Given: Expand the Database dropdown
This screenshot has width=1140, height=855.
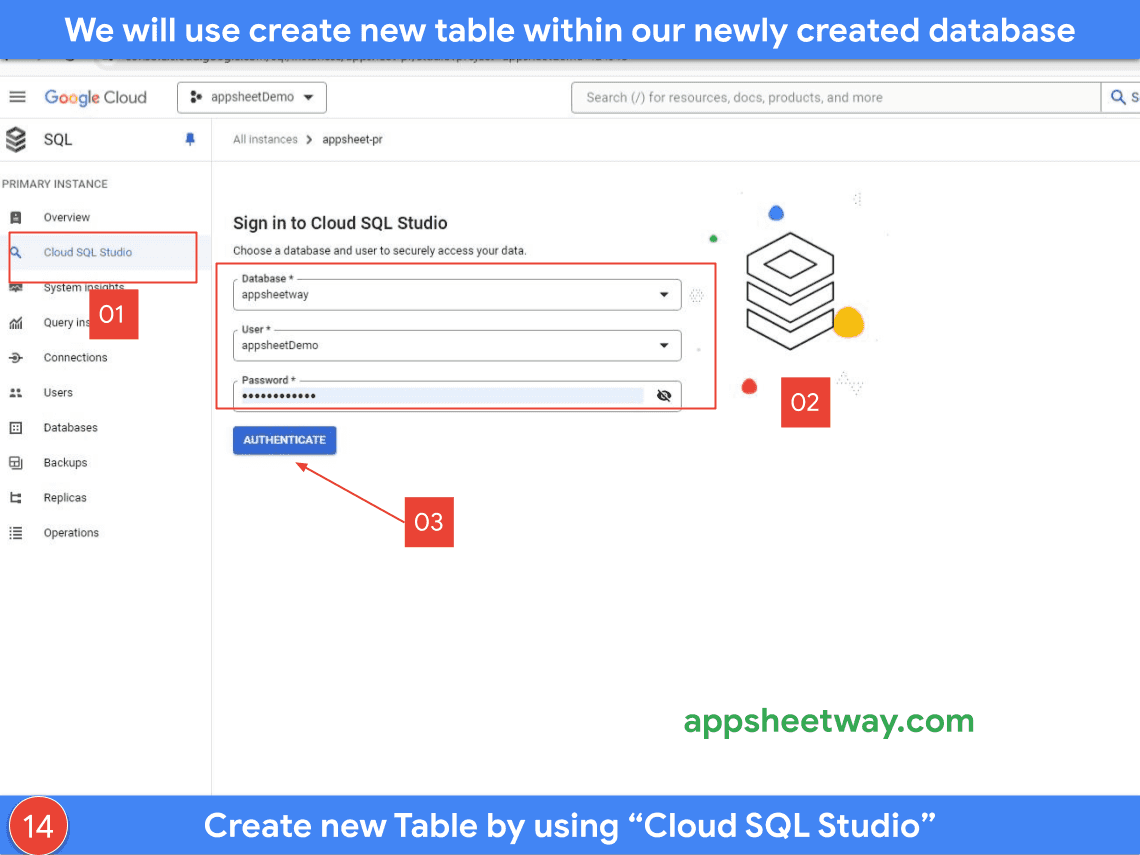Looking at the screenshot, I should [x=664, y=295].
